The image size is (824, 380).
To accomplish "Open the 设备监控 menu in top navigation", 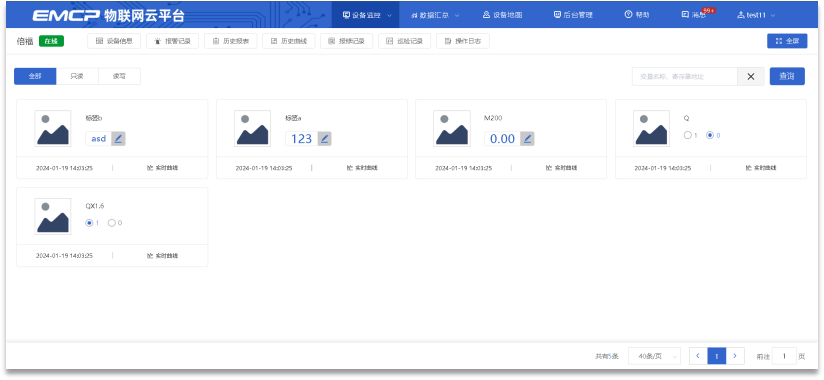I will click(366, 15).
